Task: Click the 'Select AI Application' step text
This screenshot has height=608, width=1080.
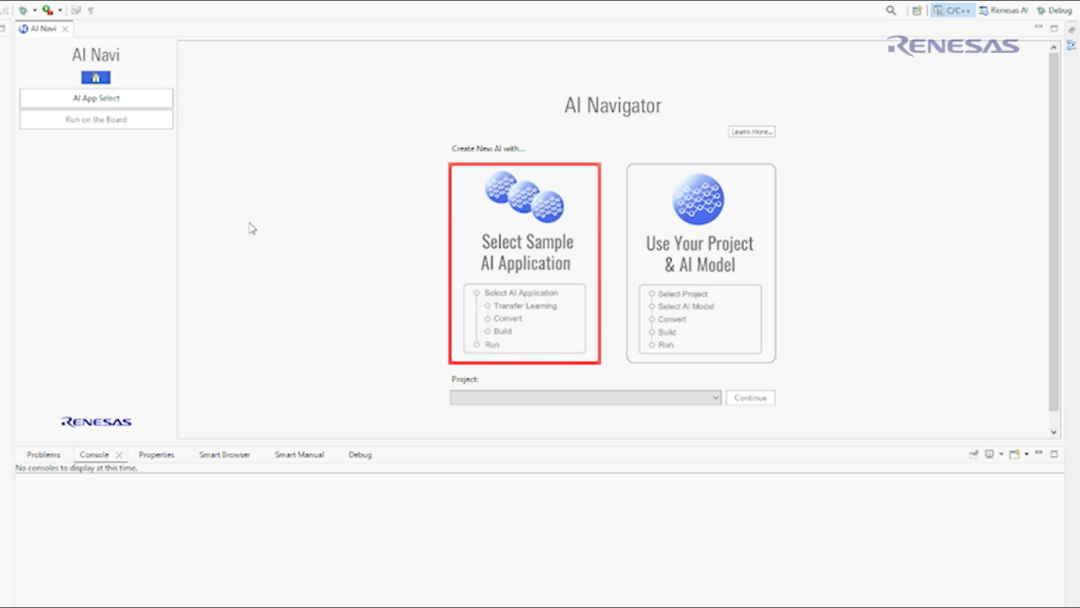Action: (x=521, y=293)
